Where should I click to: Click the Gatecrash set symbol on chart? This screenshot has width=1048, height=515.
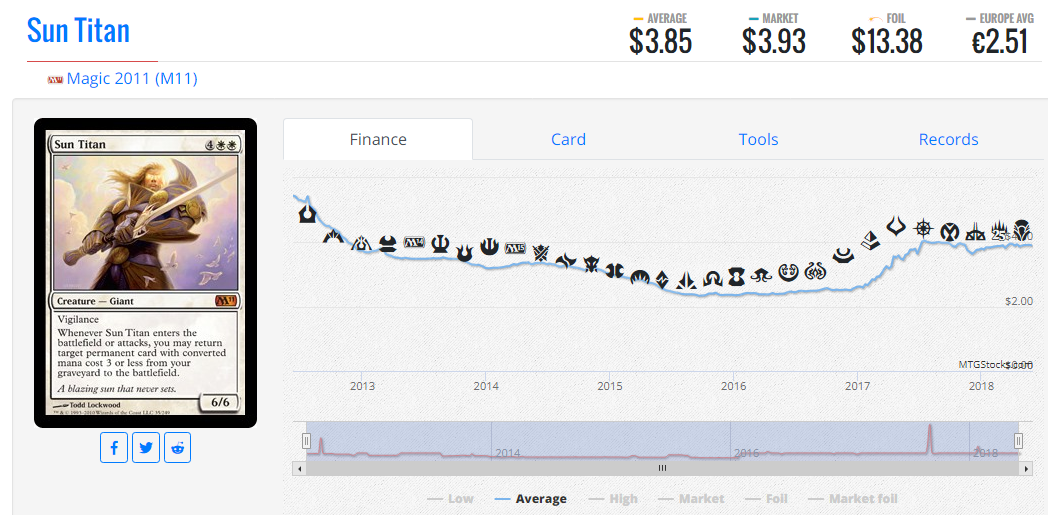(x=333, y=236)
